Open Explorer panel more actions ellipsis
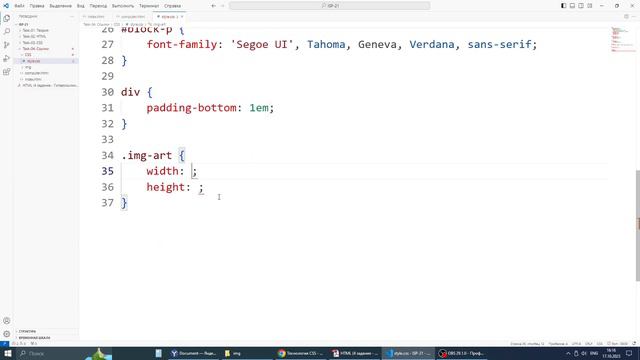Image resolution: width=640 pixels, height=360 pixels. [72, 16]
